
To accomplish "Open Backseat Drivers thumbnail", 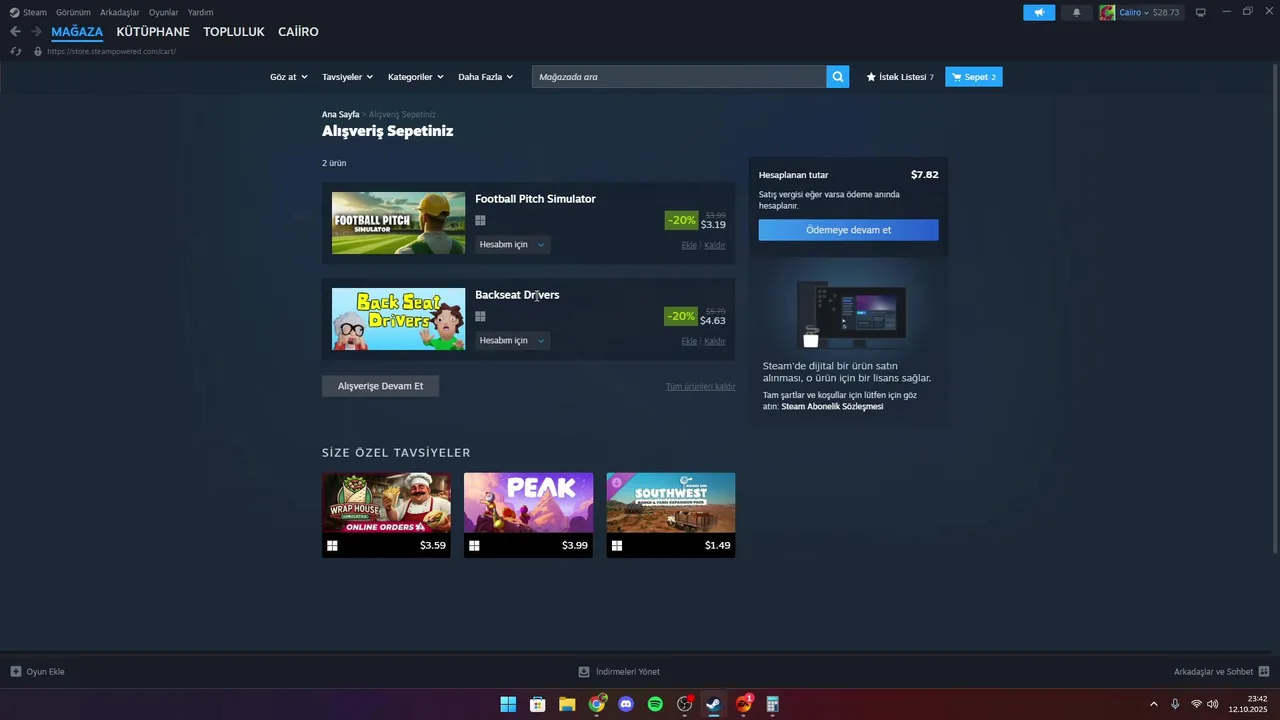I will 398,319.
